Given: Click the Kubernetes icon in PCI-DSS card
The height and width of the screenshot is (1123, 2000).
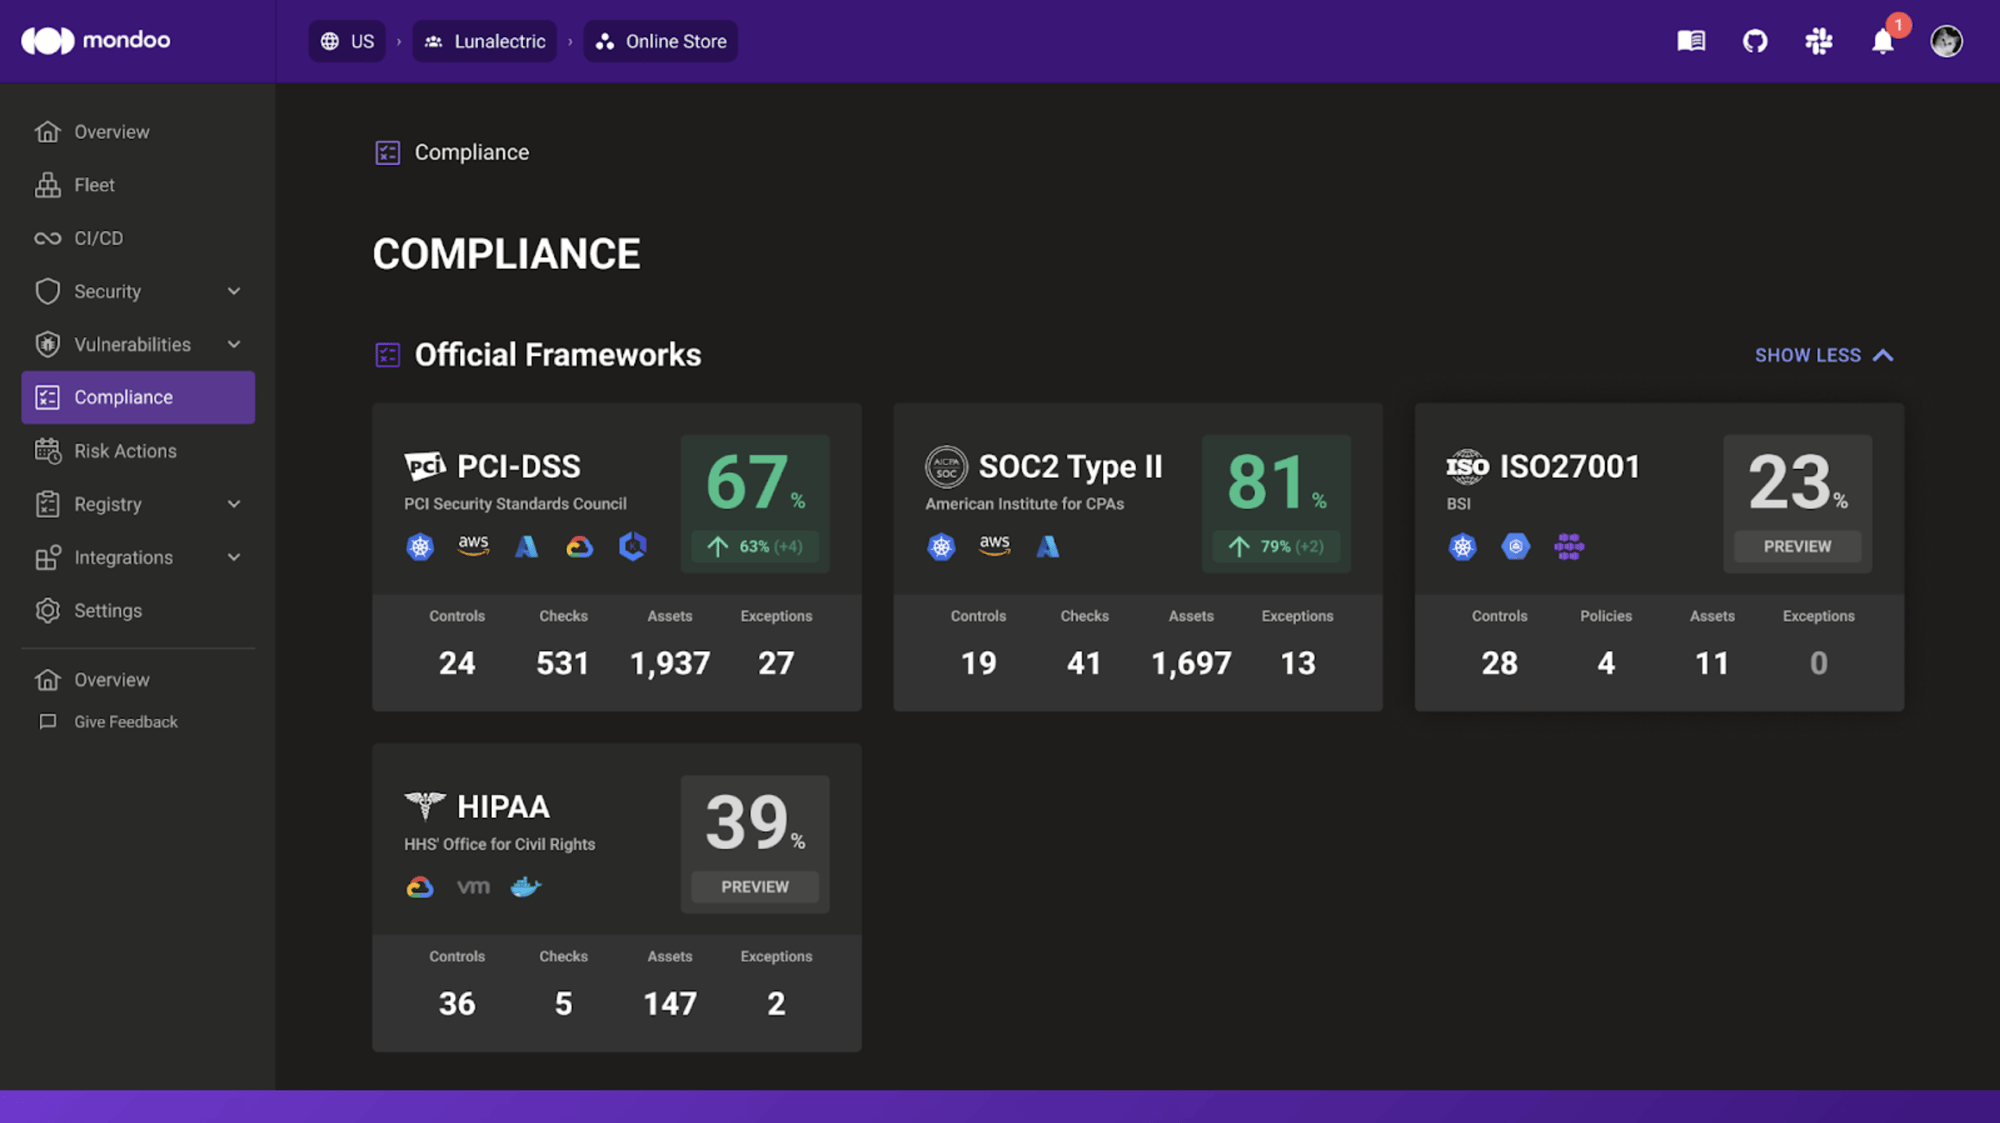Looking at the screenshot, I should (420, 546).
